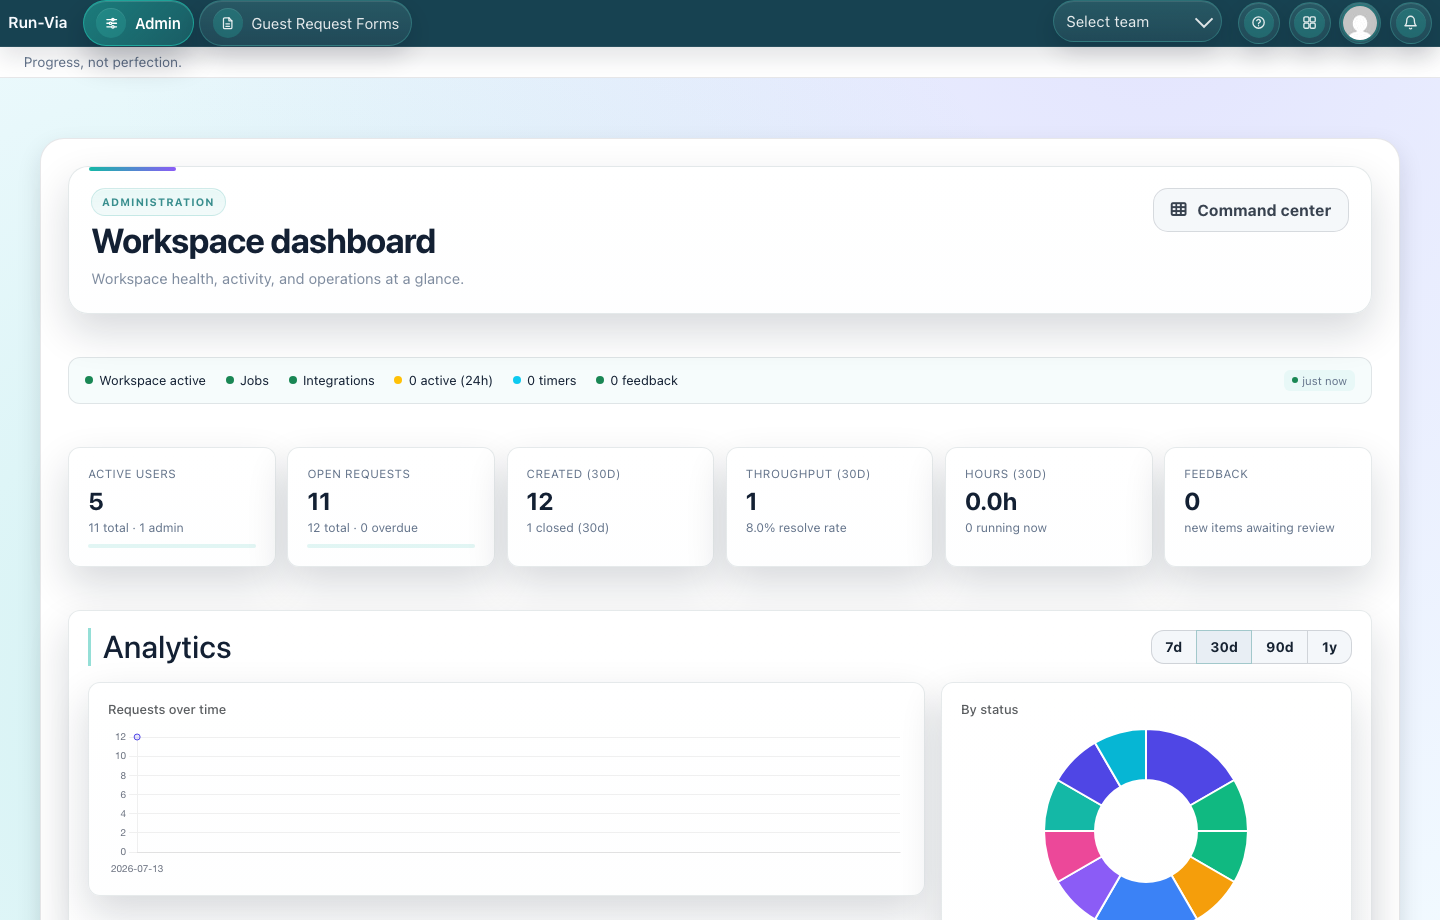Click Progress, not perfection tagline
The width and height of the screenshot is (1440, 920).
pos(103,62)
